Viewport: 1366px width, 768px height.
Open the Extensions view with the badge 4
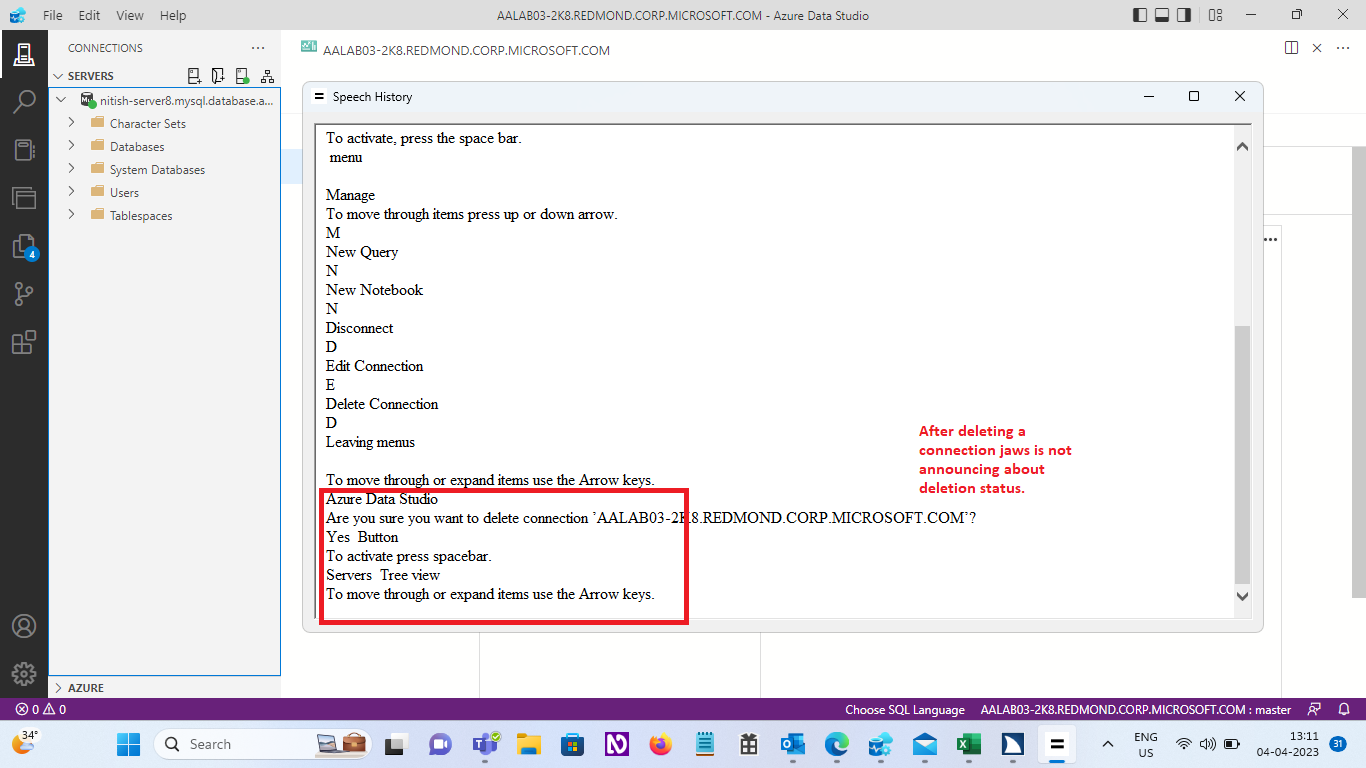(24, 245)
